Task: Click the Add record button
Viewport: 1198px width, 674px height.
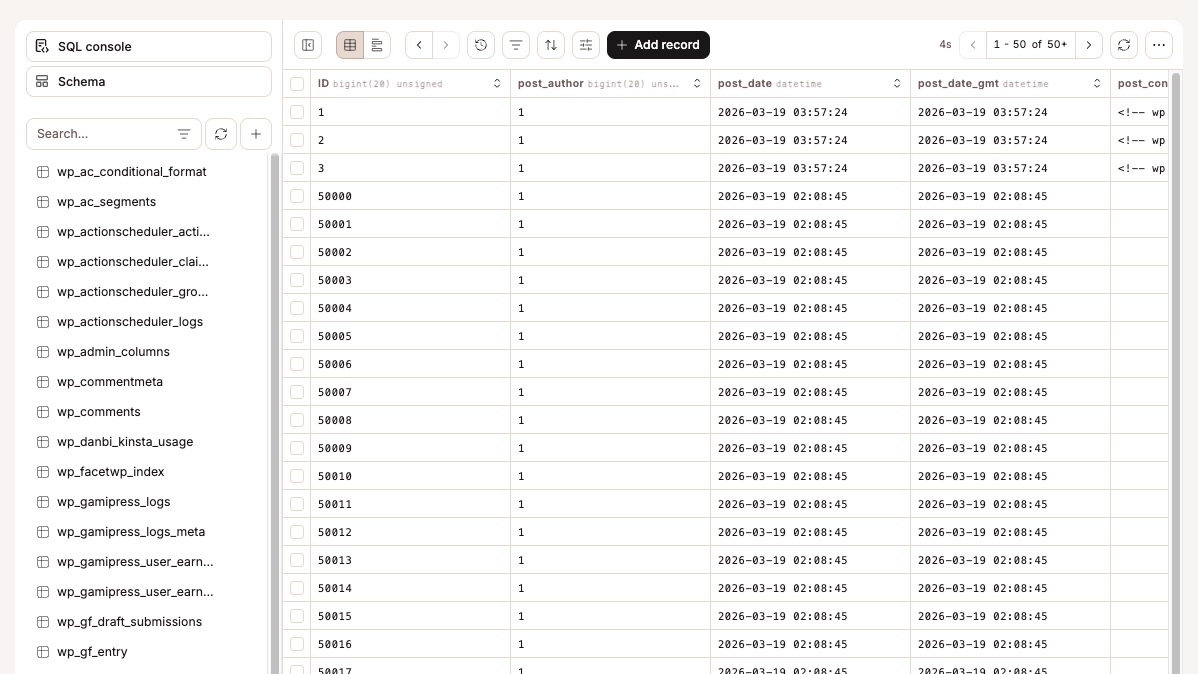Action: click(658, 45)
